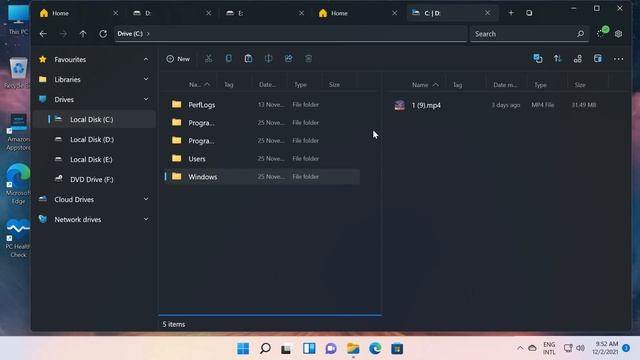Sort left pane by Name column header
The image size is (640, 360).
click(x=199, y=84)
